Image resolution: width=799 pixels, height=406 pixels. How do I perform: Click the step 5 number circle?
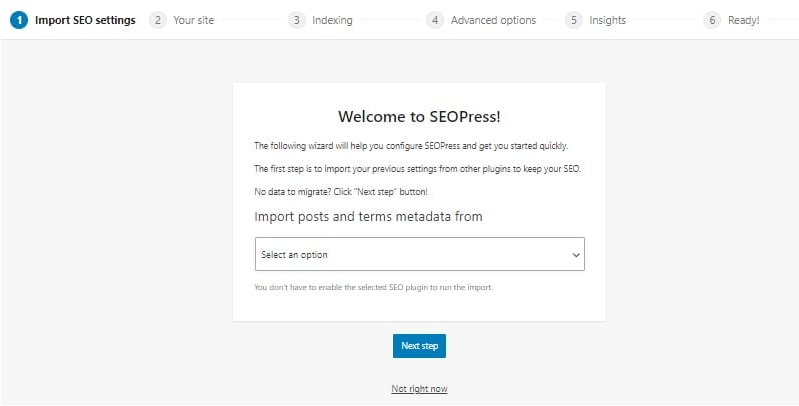click(573, 20)
